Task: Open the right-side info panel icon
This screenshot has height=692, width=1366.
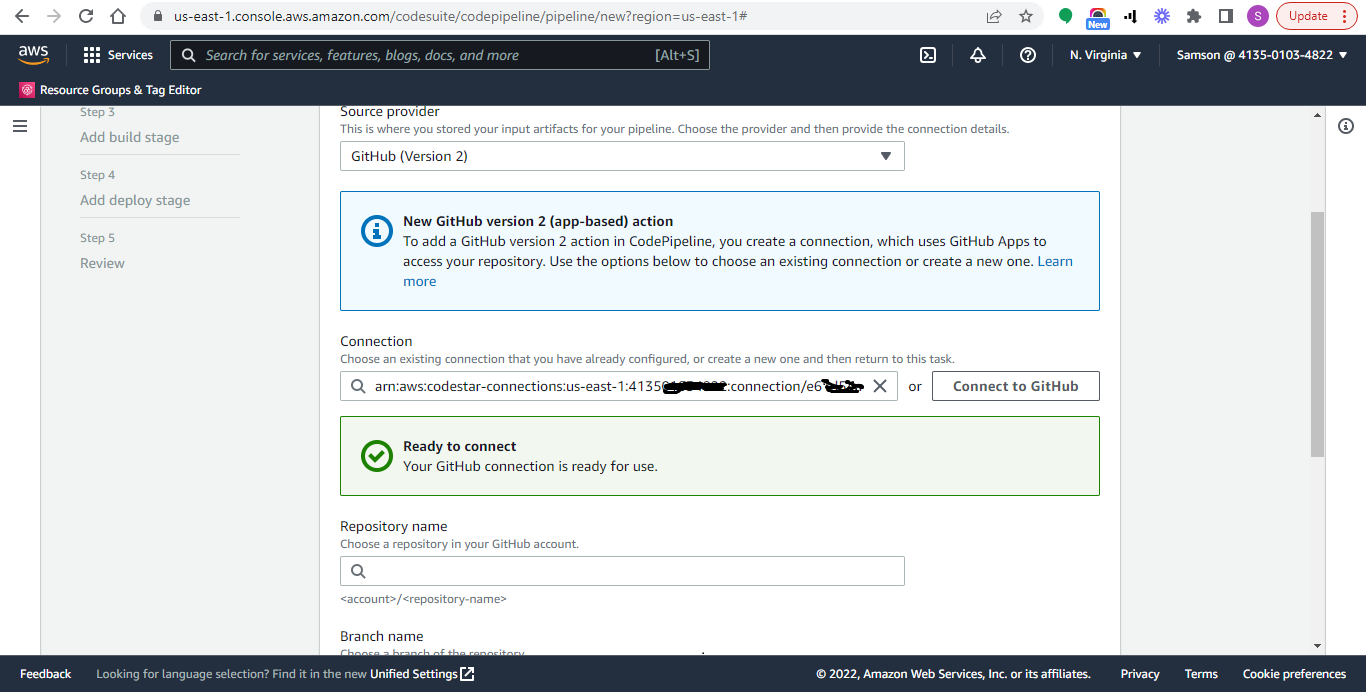Action: point(1346,126)
